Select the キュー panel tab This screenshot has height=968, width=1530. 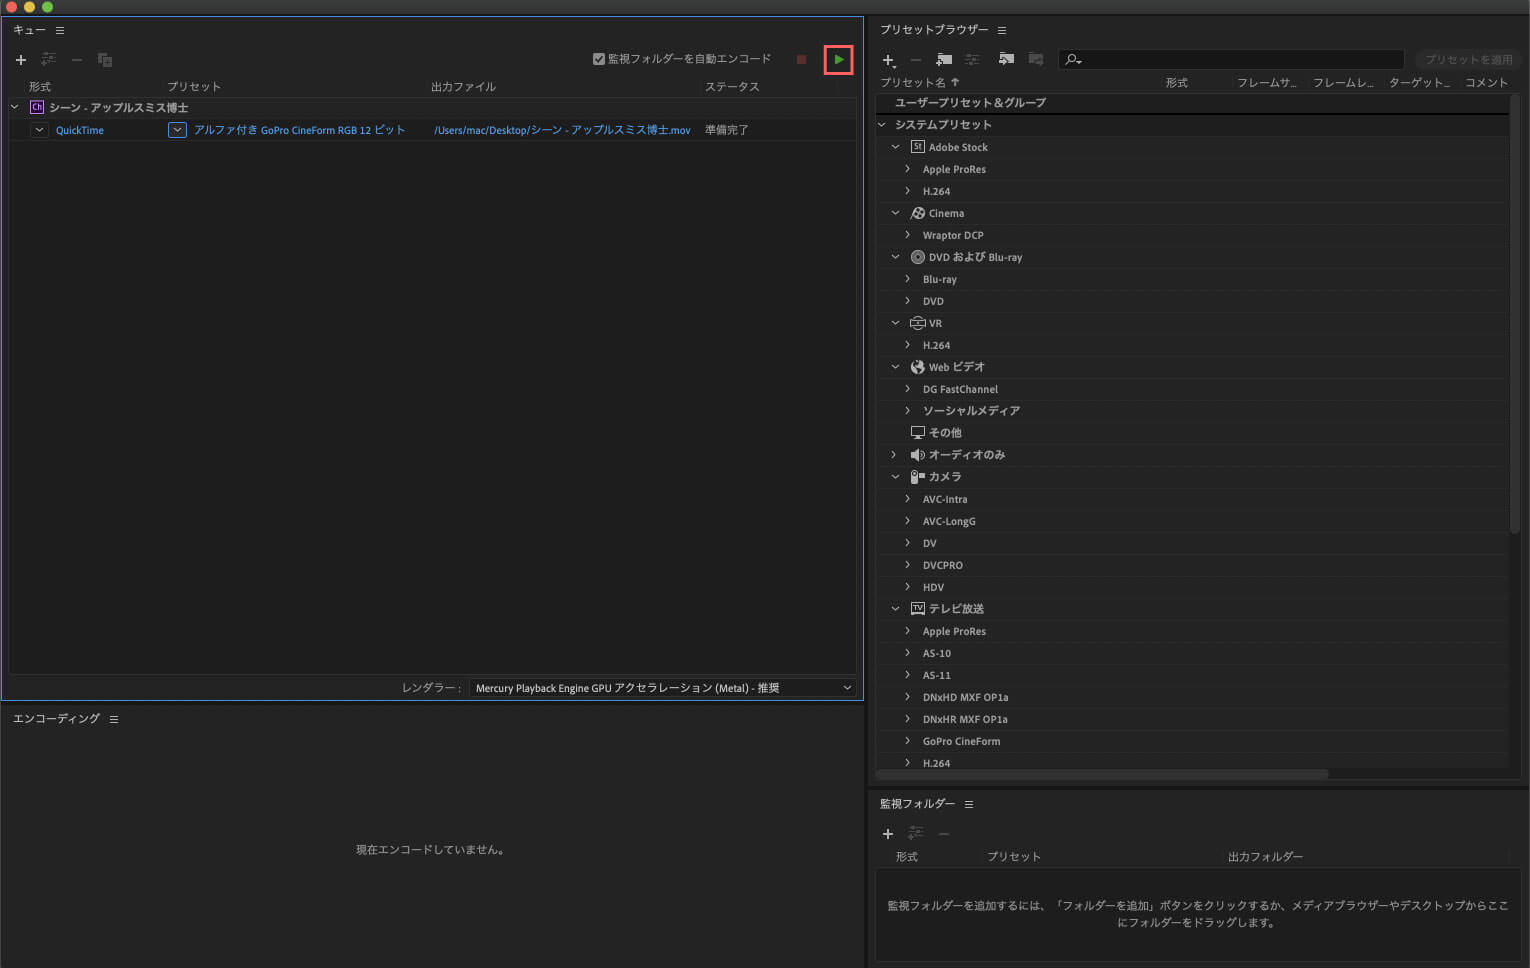click(29, 30)
